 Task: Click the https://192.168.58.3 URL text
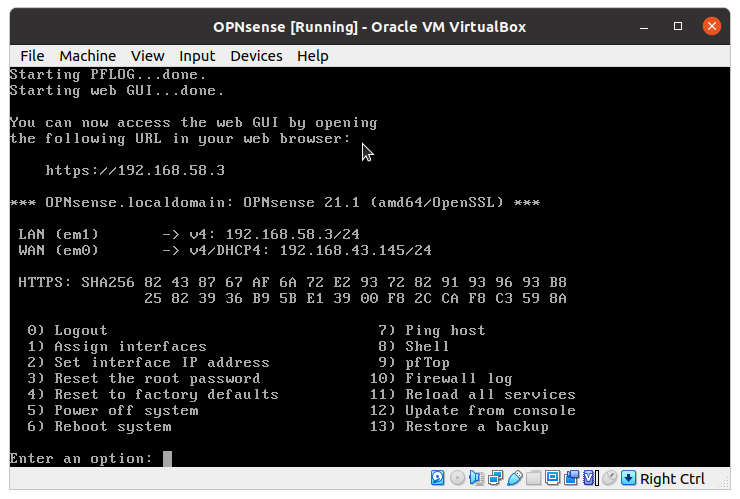click(x=135, y=170)
